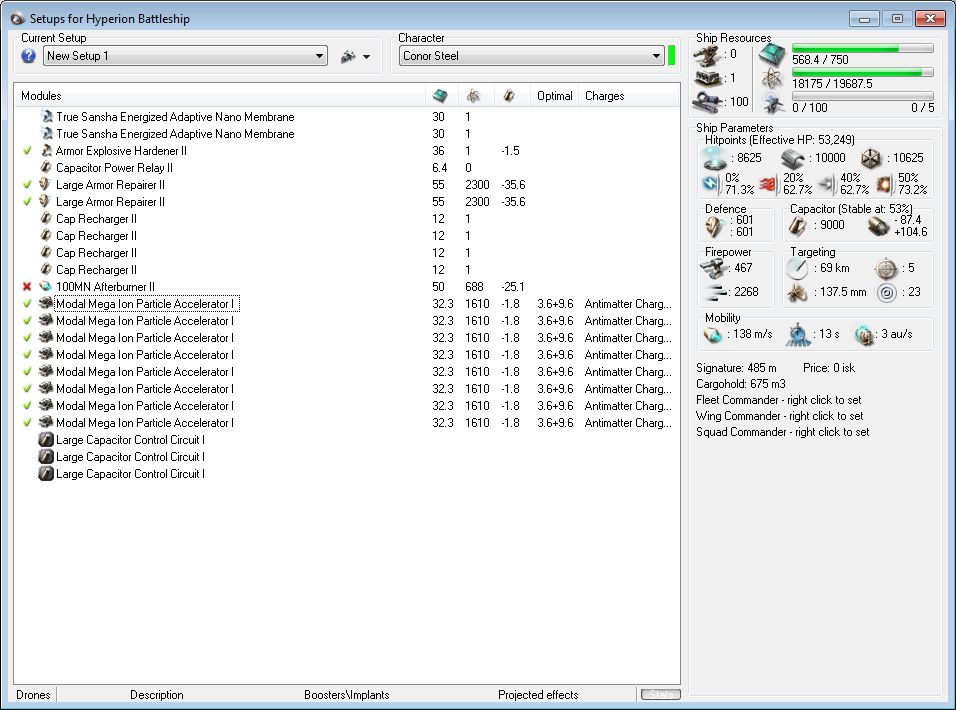This screenshot has width=956, height=710.
Task: Open the Description tab
Action: (157, 695)
